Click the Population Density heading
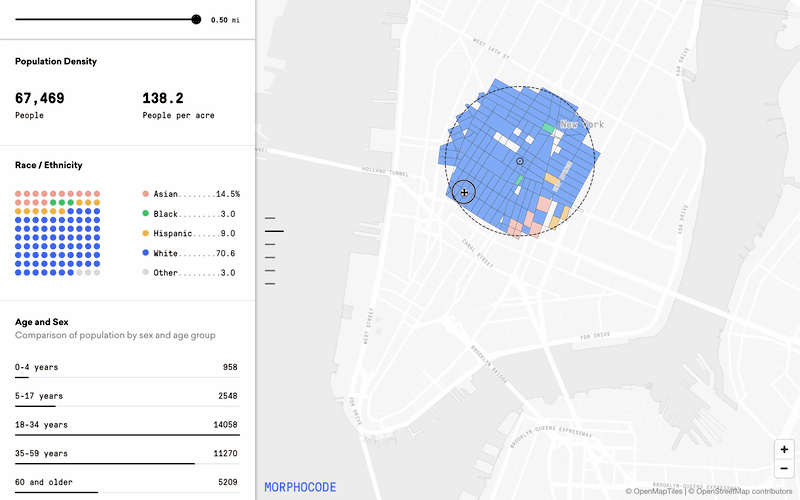This screenshot has width=800, height=500. [56, 61]
